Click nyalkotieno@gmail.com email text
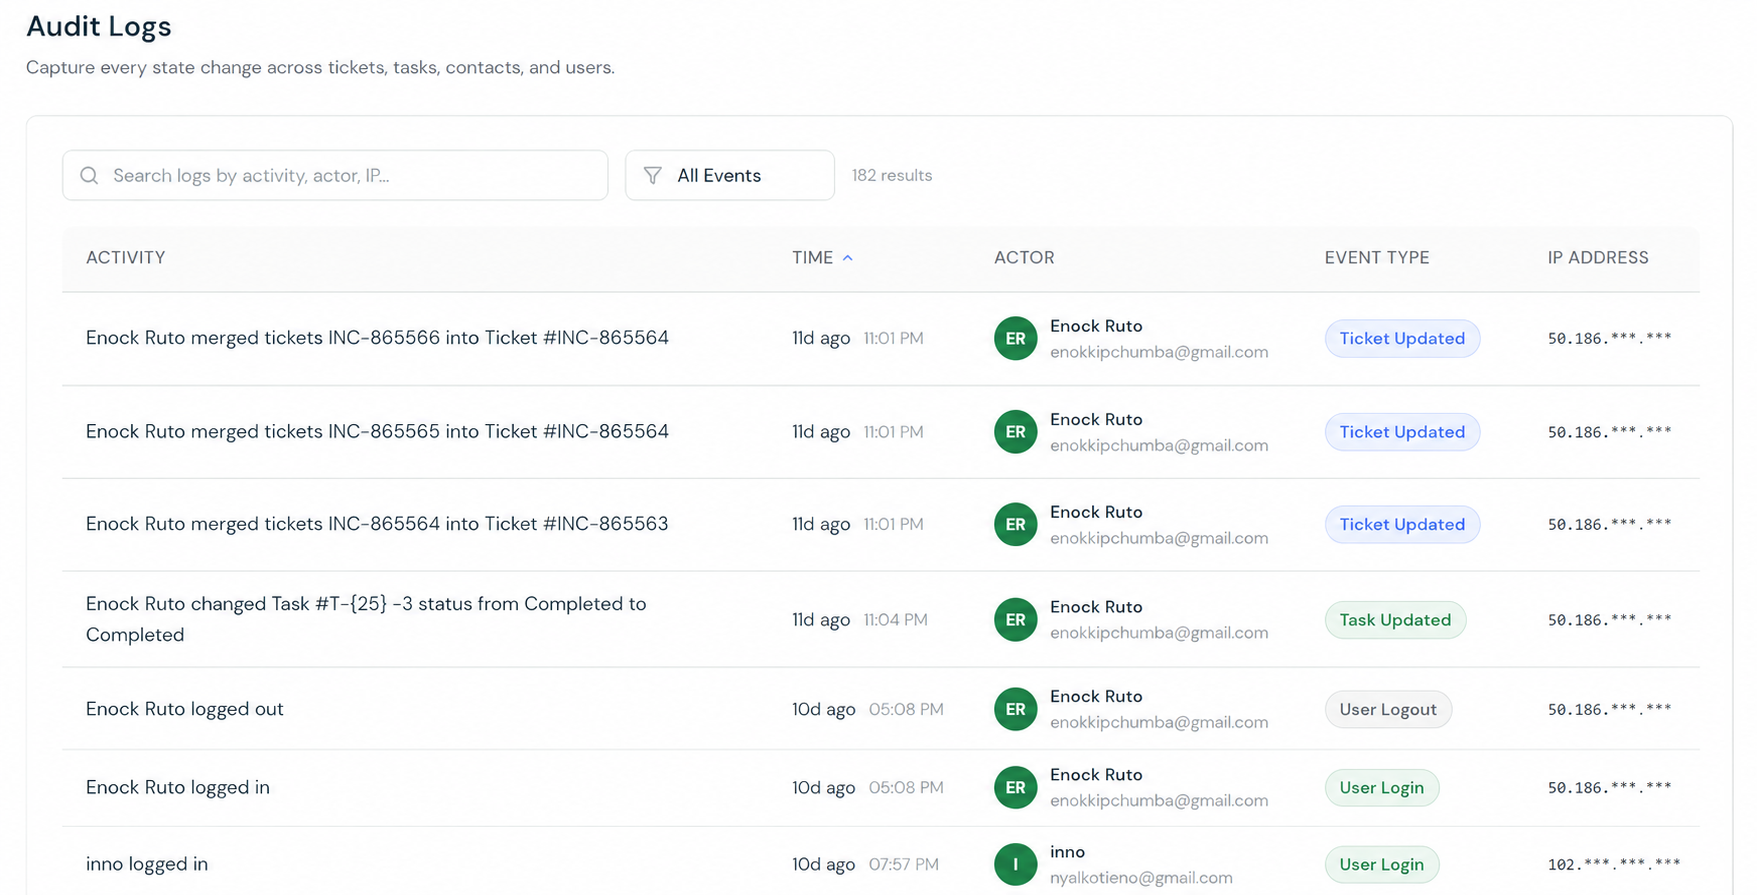 tap(1141, 877)
